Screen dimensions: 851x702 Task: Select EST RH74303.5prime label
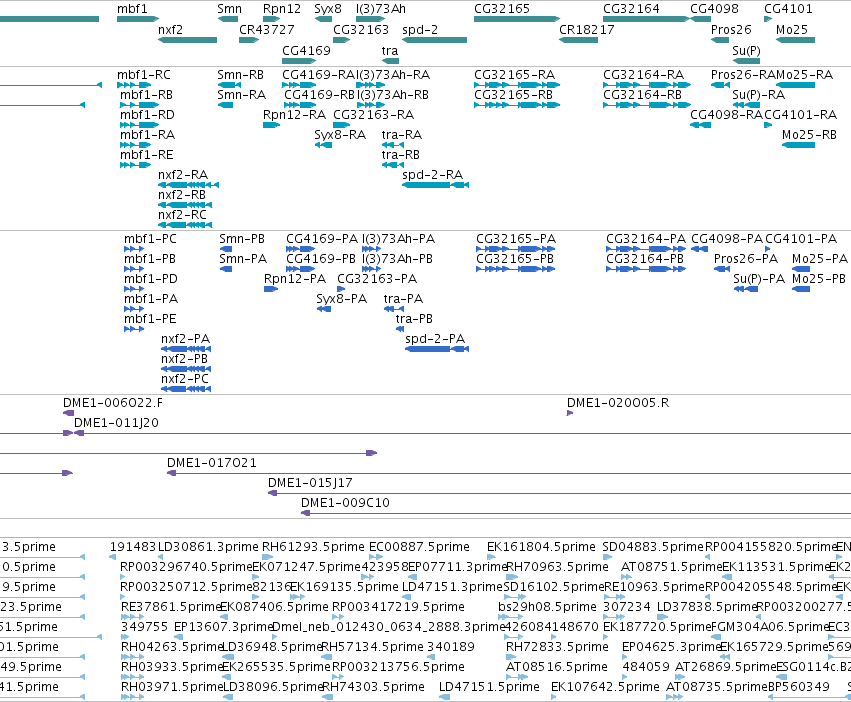373,687
